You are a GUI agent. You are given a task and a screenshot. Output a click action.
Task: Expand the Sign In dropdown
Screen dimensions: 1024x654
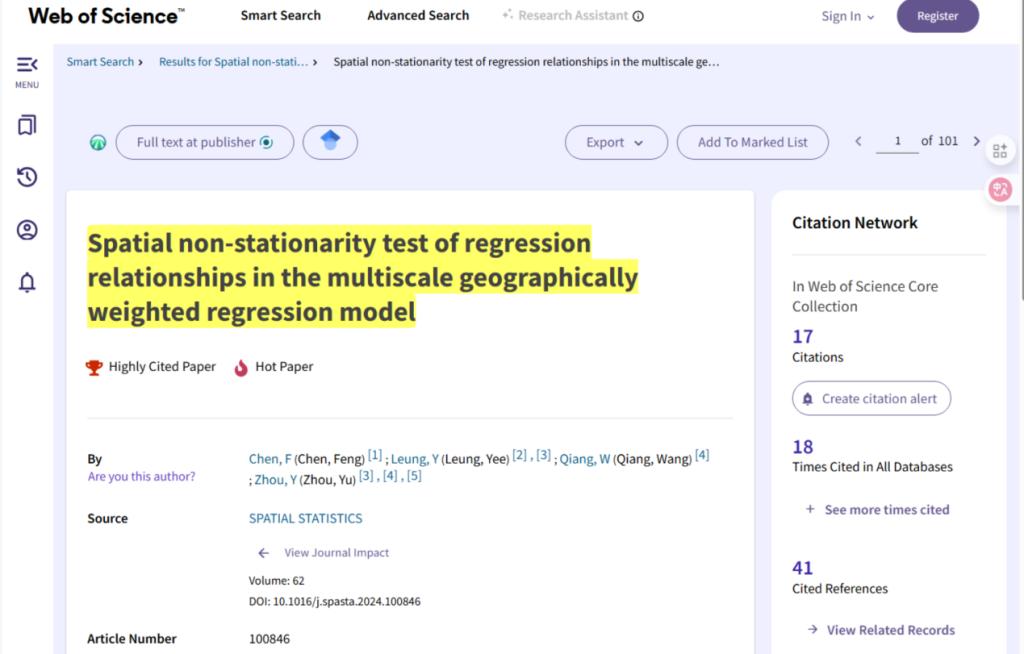point(847,16)
